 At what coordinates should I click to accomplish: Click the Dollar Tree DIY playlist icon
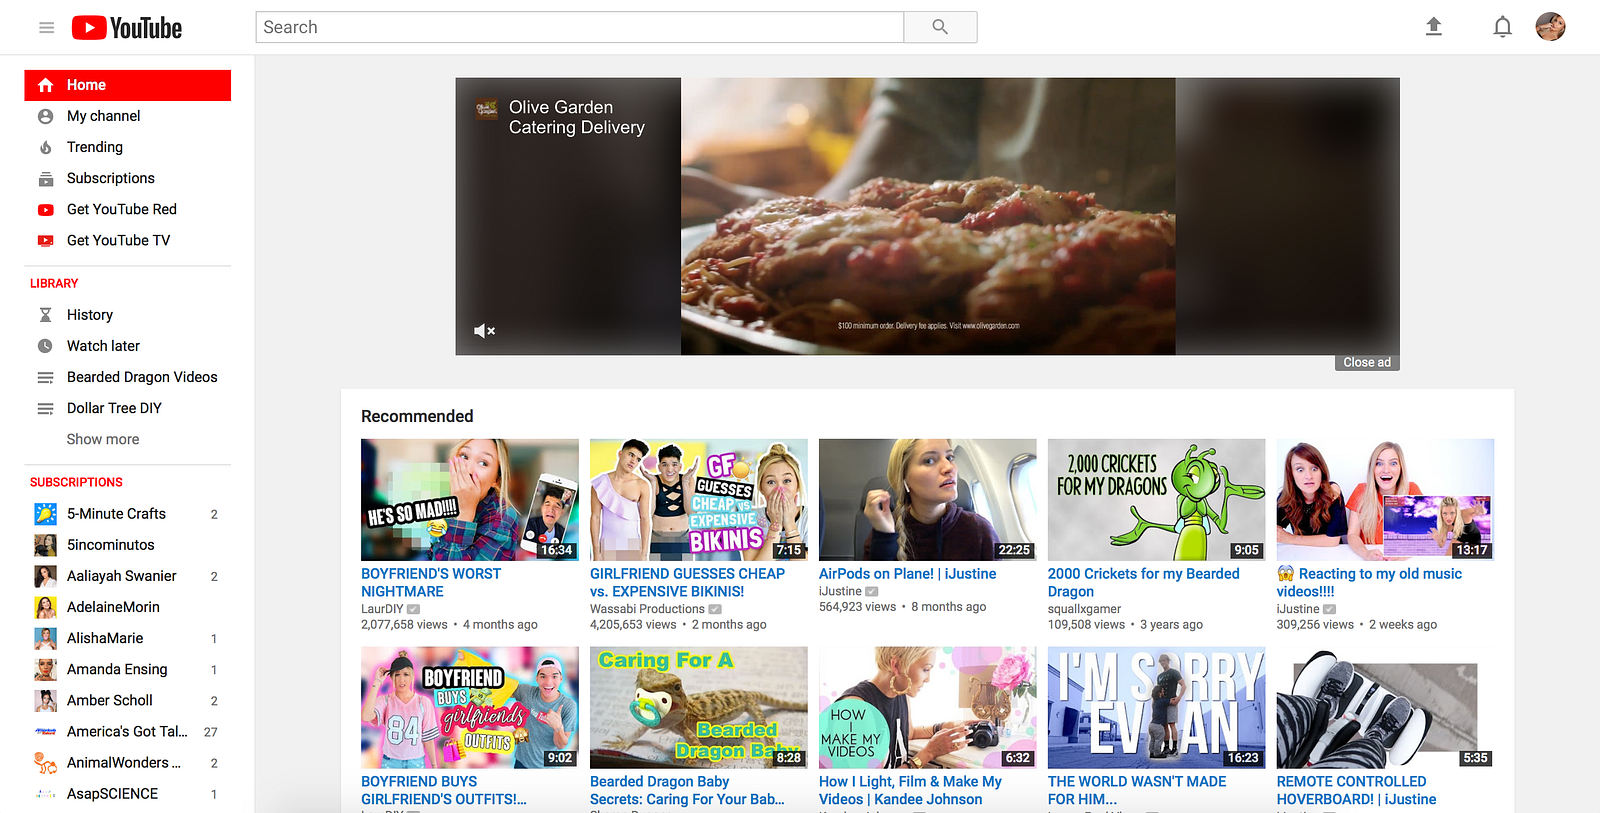[45, 408]
